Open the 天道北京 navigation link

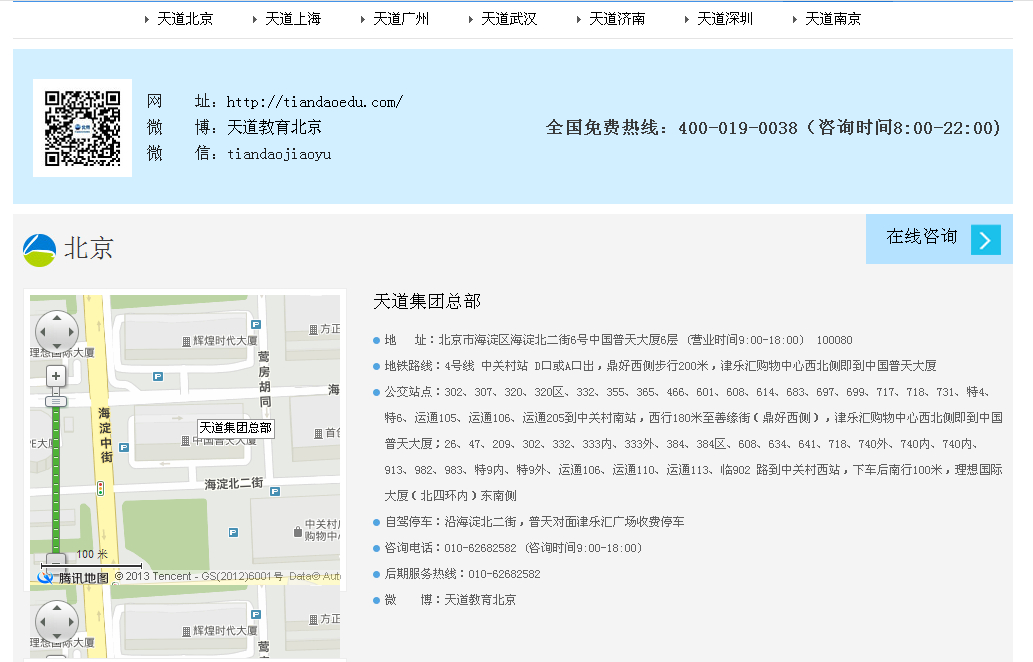tap(185, 19)
